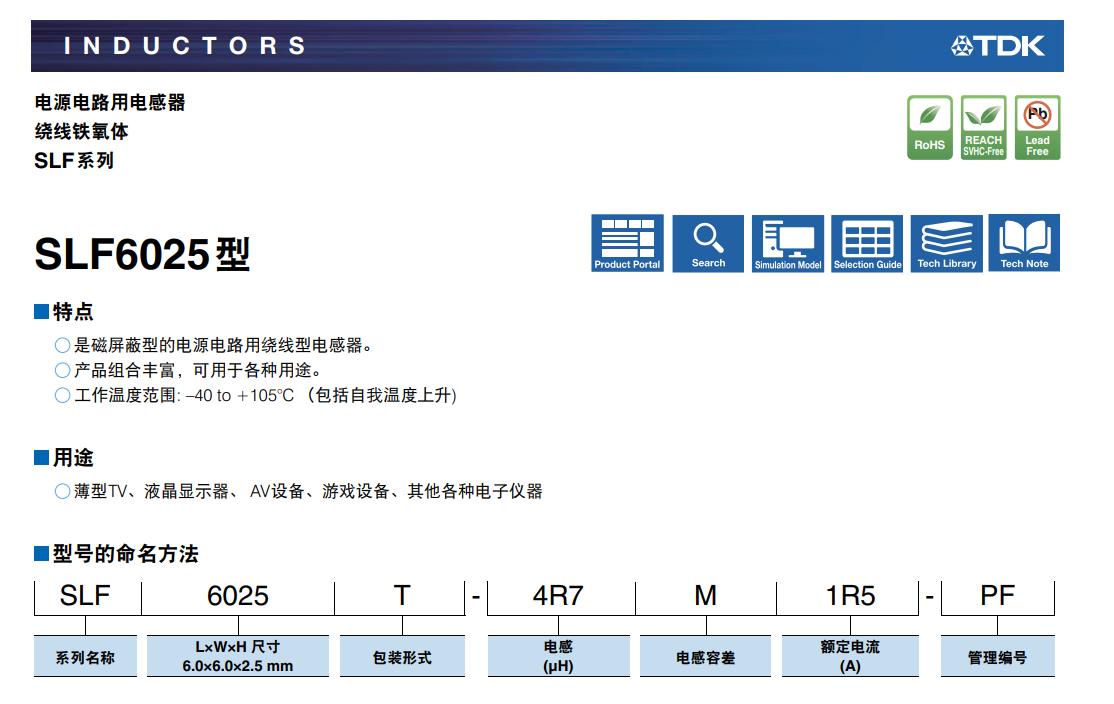Click the RoHS compliance badge

point(930,128)
